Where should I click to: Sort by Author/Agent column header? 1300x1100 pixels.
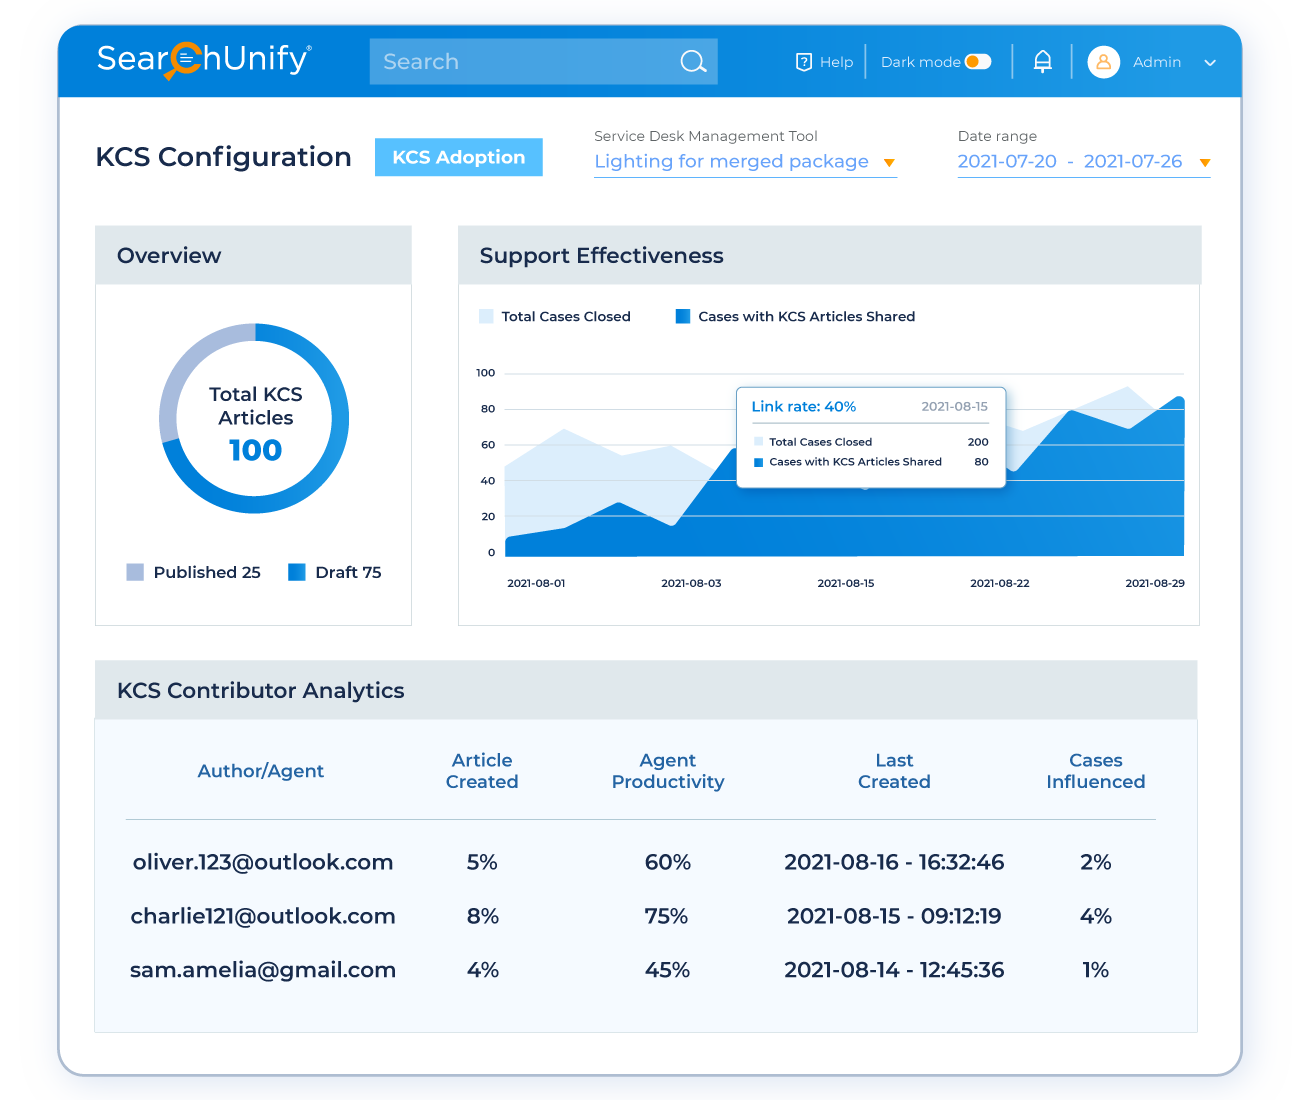(261, 771)
